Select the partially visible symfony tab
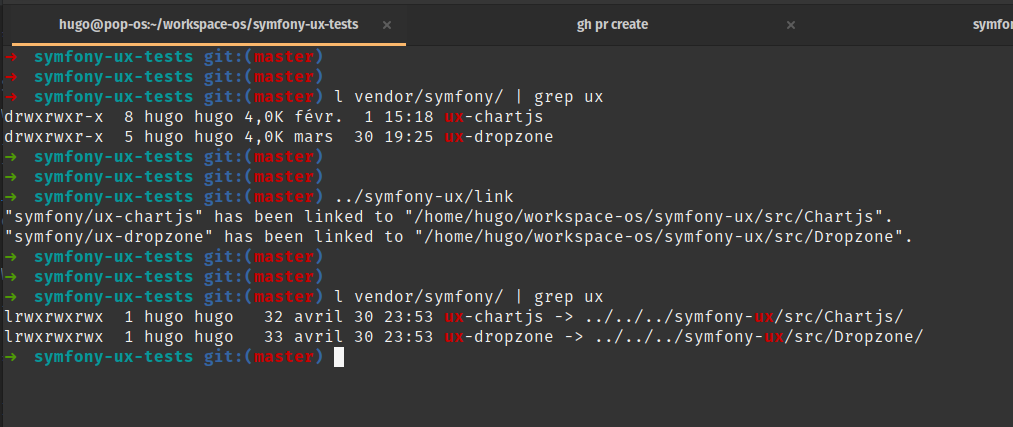This screenshot has width=1013, height=427. click(992, 25)
